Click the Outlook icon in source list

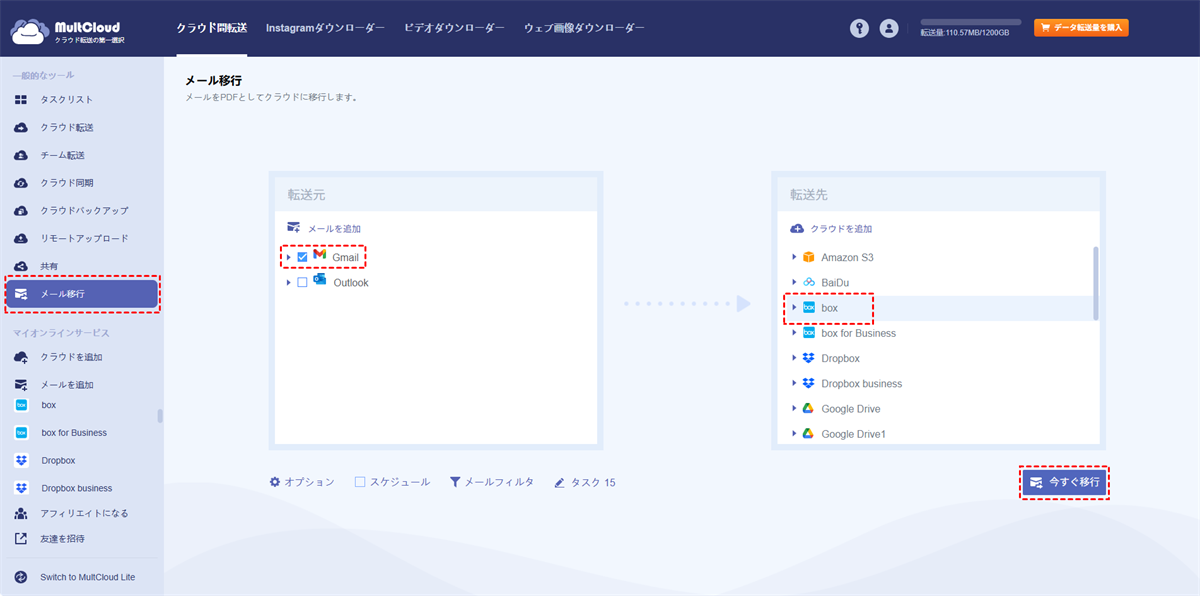coord(320,281)
